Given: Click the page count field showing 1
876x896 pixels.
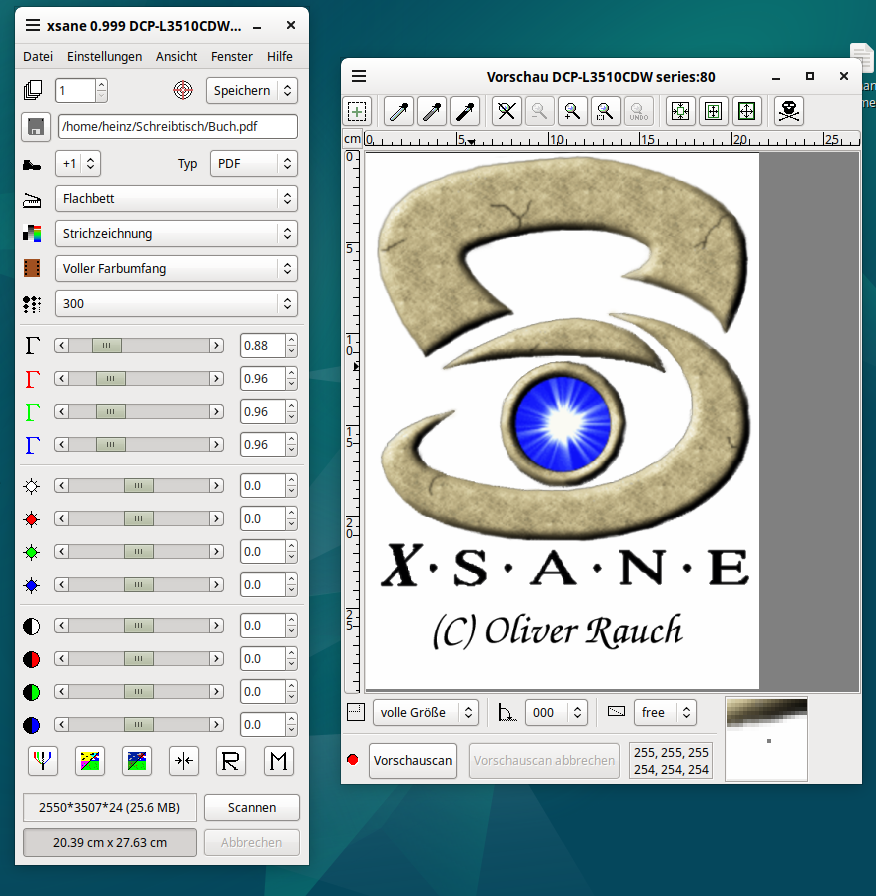Looking at the screenshot, I should click(x=75, y=90).
